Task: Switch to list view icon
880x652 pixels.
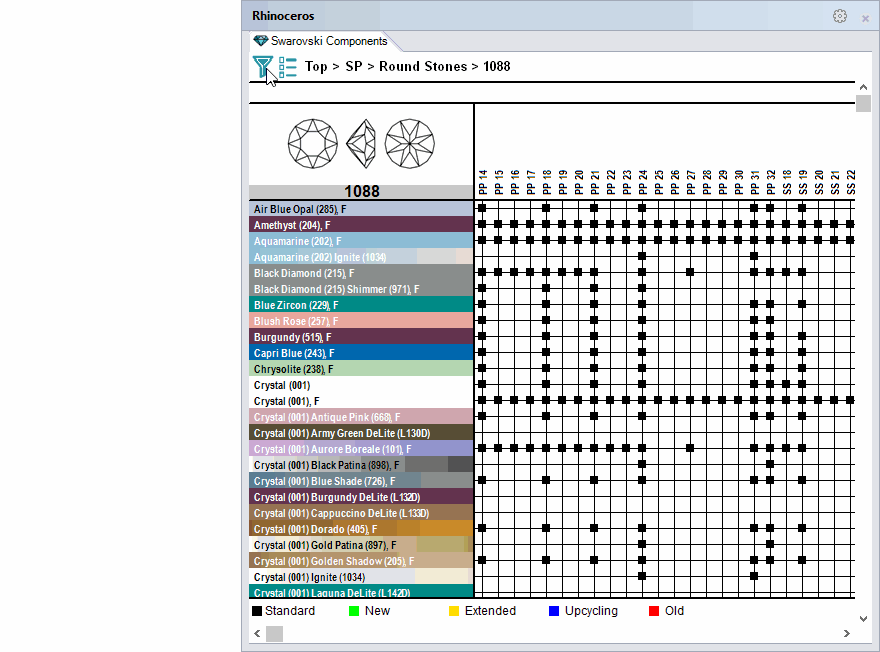Action: 288,67
